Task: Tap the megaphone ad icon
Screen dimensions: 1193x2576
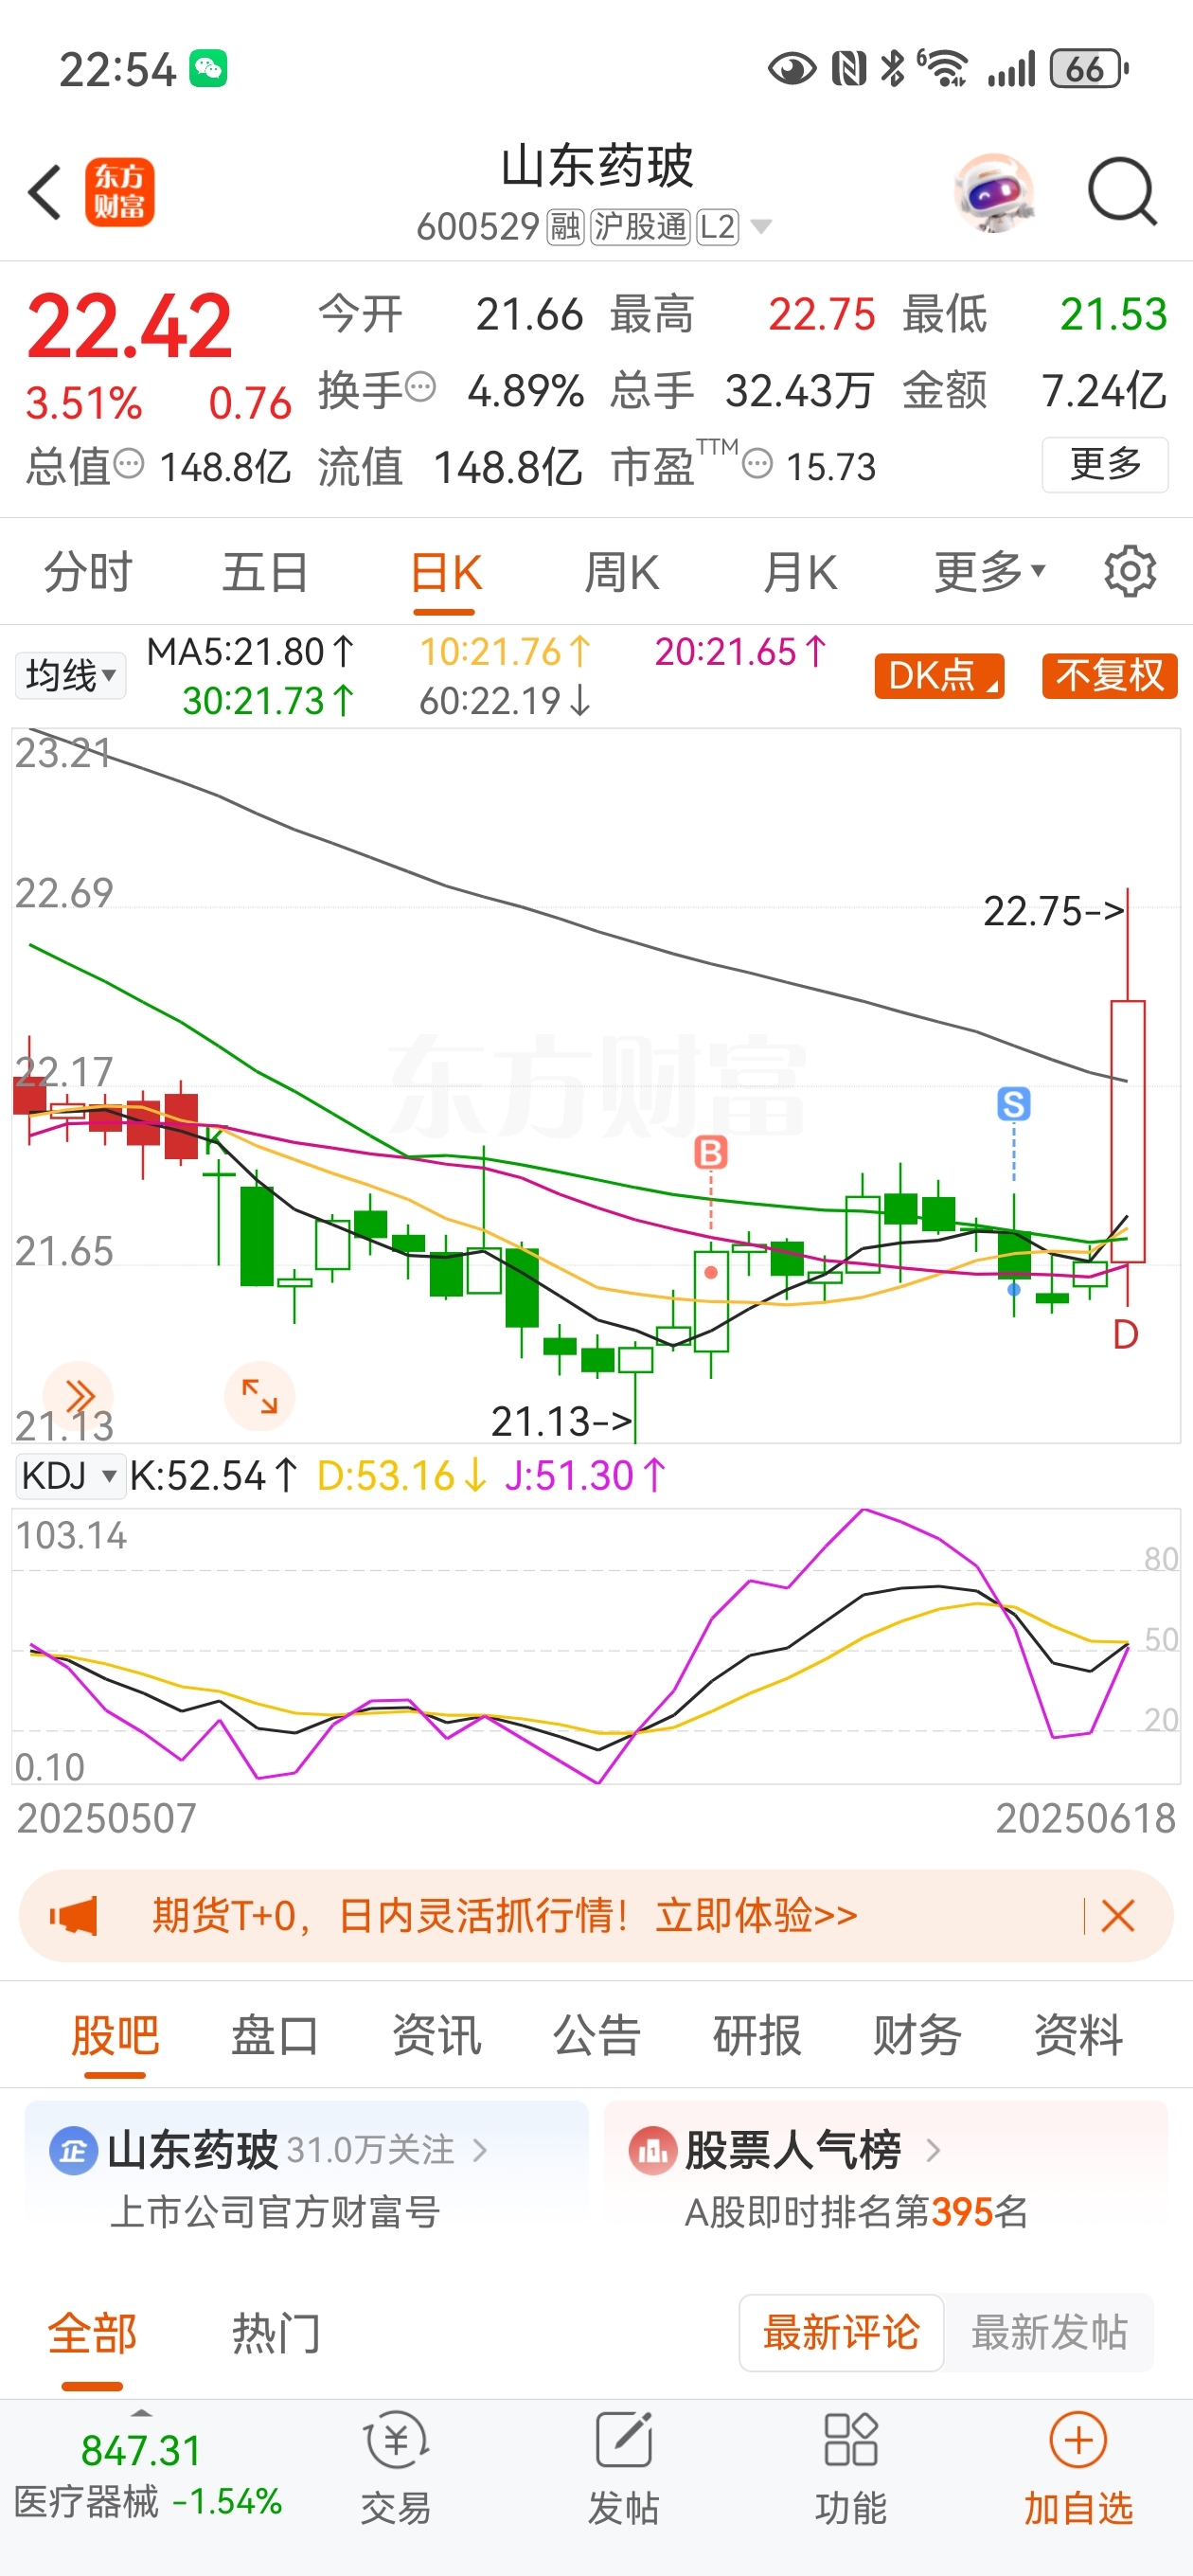Action: click(74, 1916)
